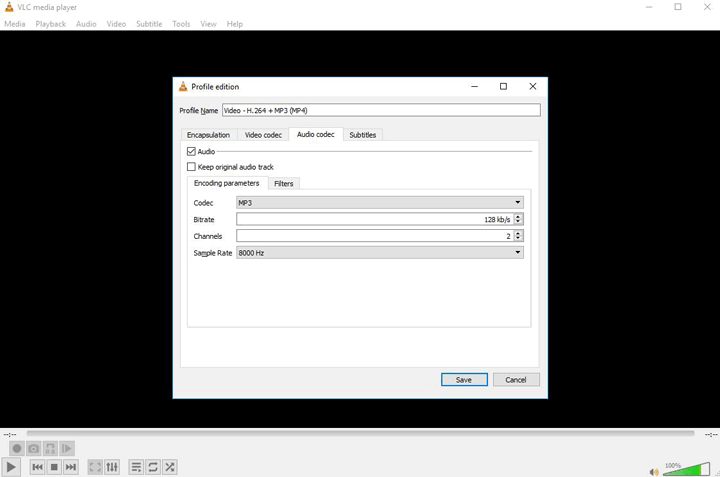
Task: Uncheck the Audio checkbox
Action: pyautogui.click(x=192, y=152)
